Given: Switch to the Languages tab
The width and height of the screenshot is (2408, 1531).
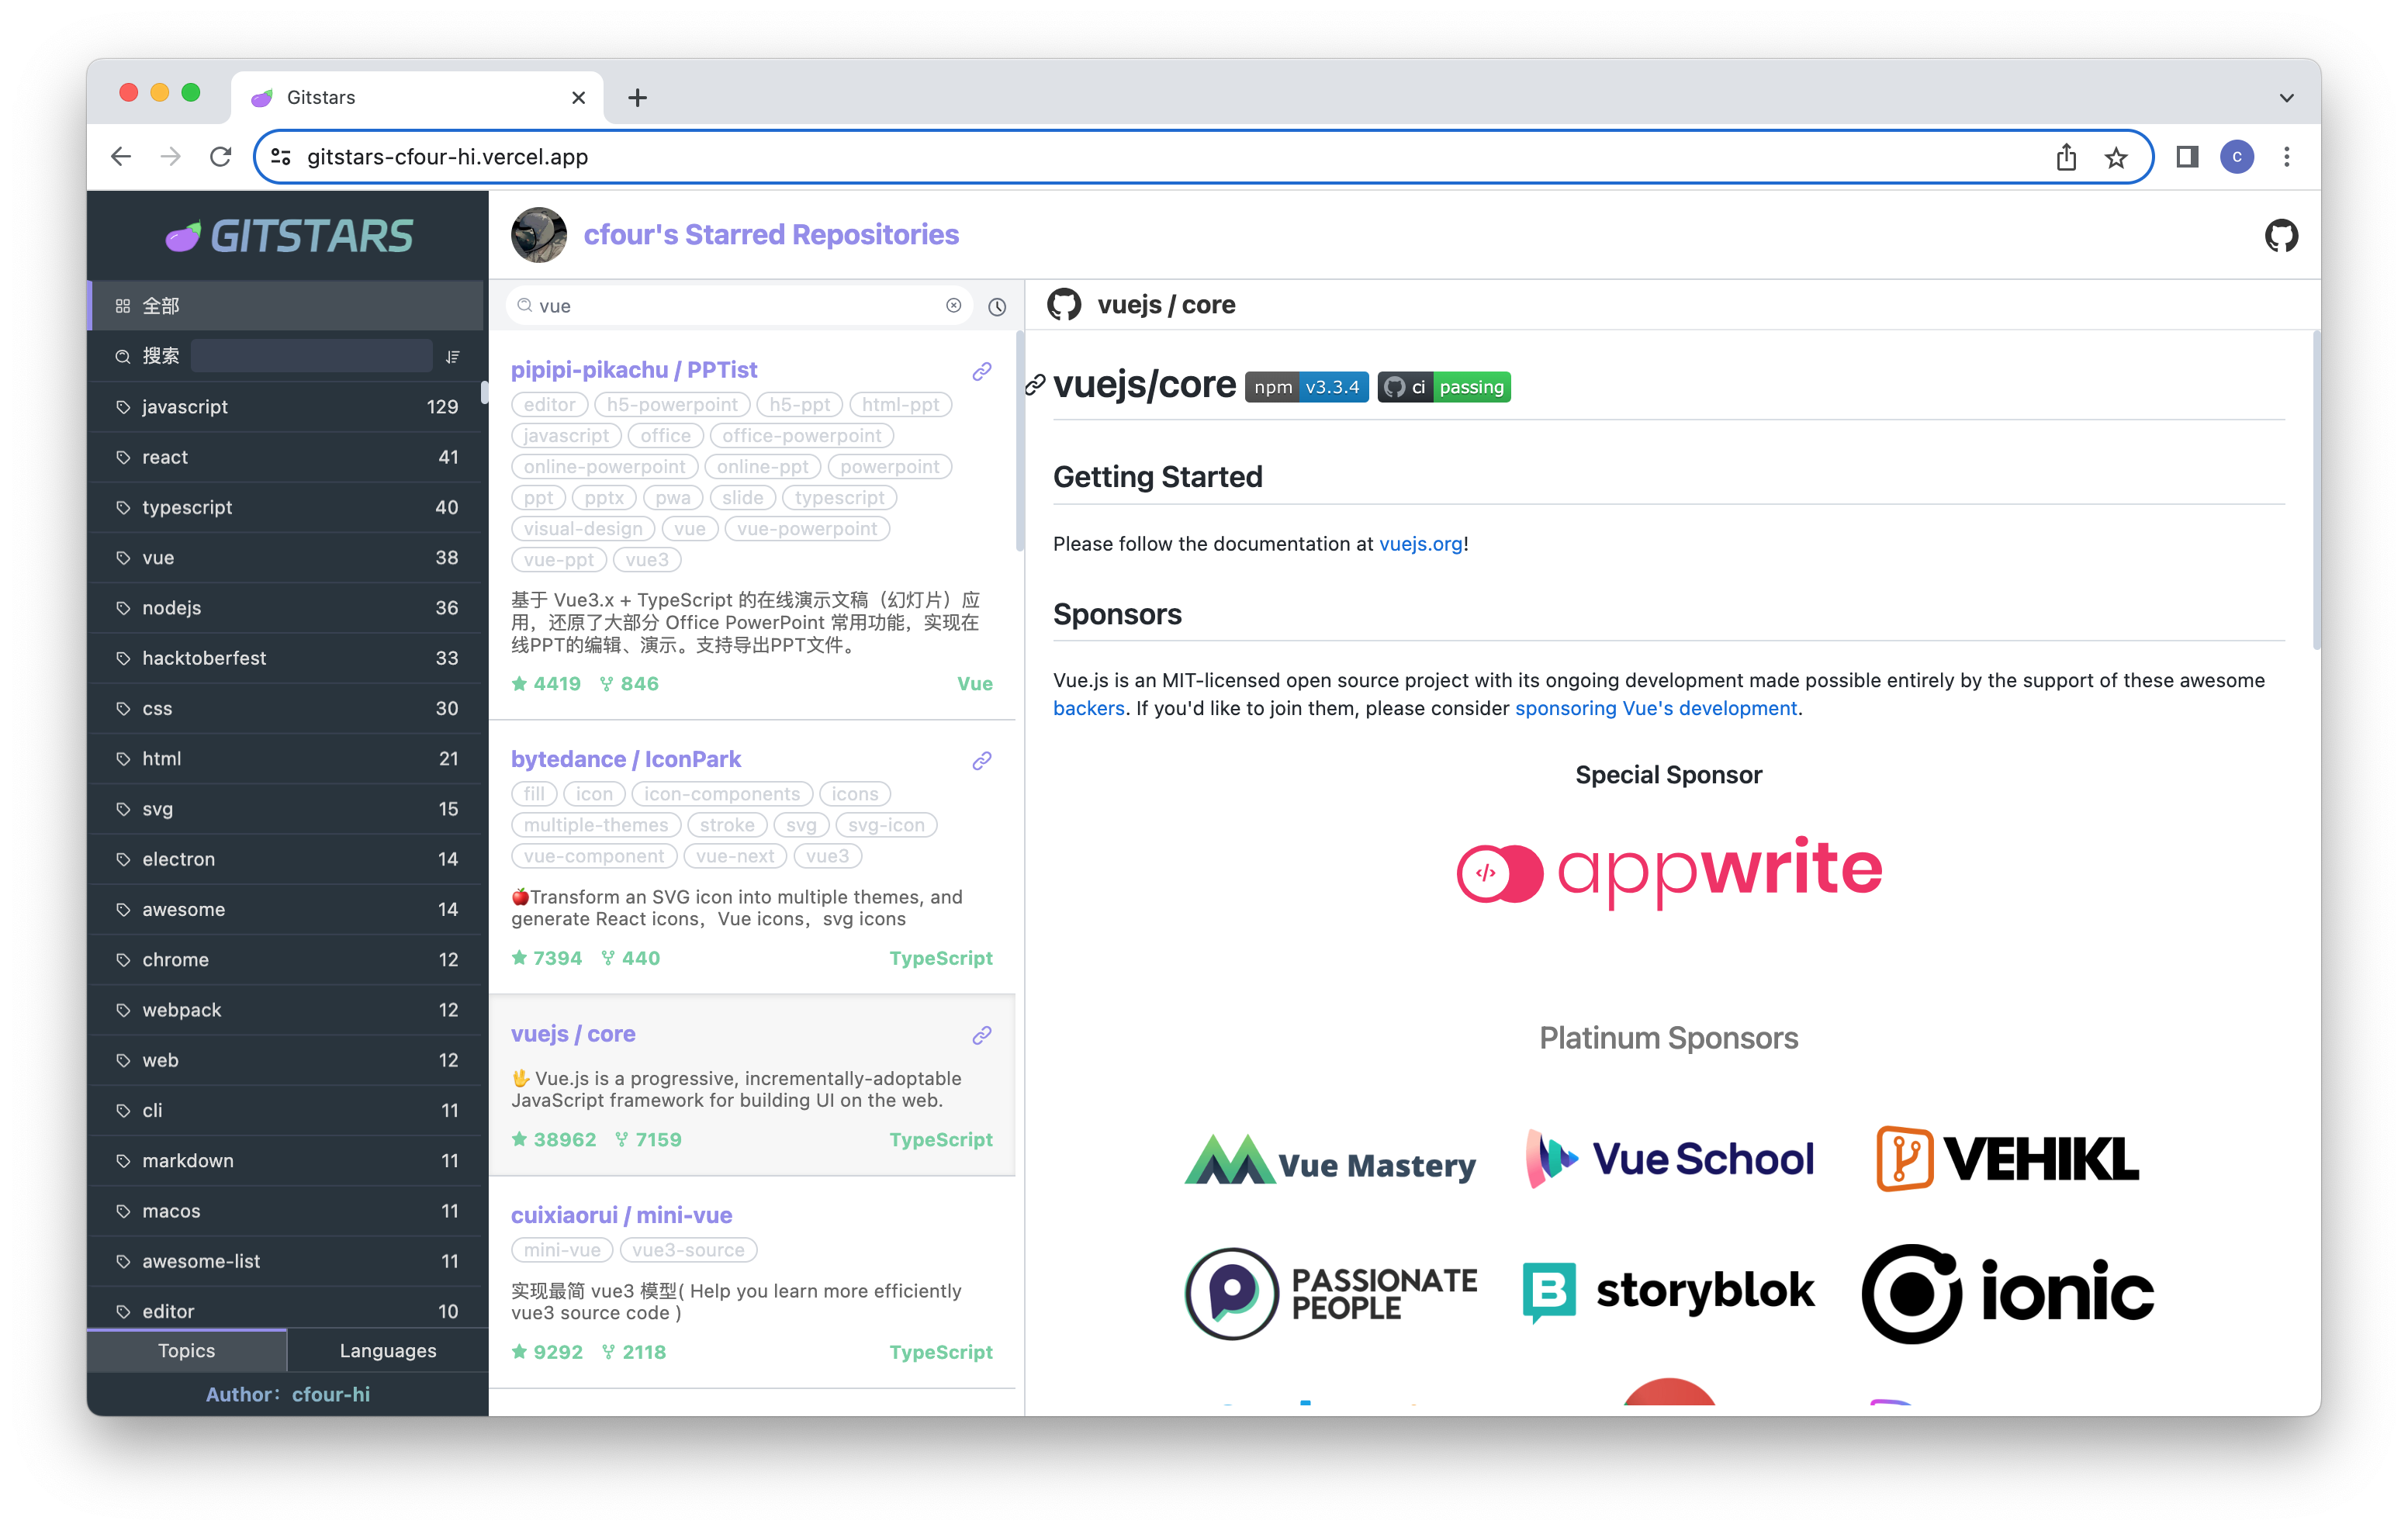Looking at the screenshot, I should coord(387,1350).
